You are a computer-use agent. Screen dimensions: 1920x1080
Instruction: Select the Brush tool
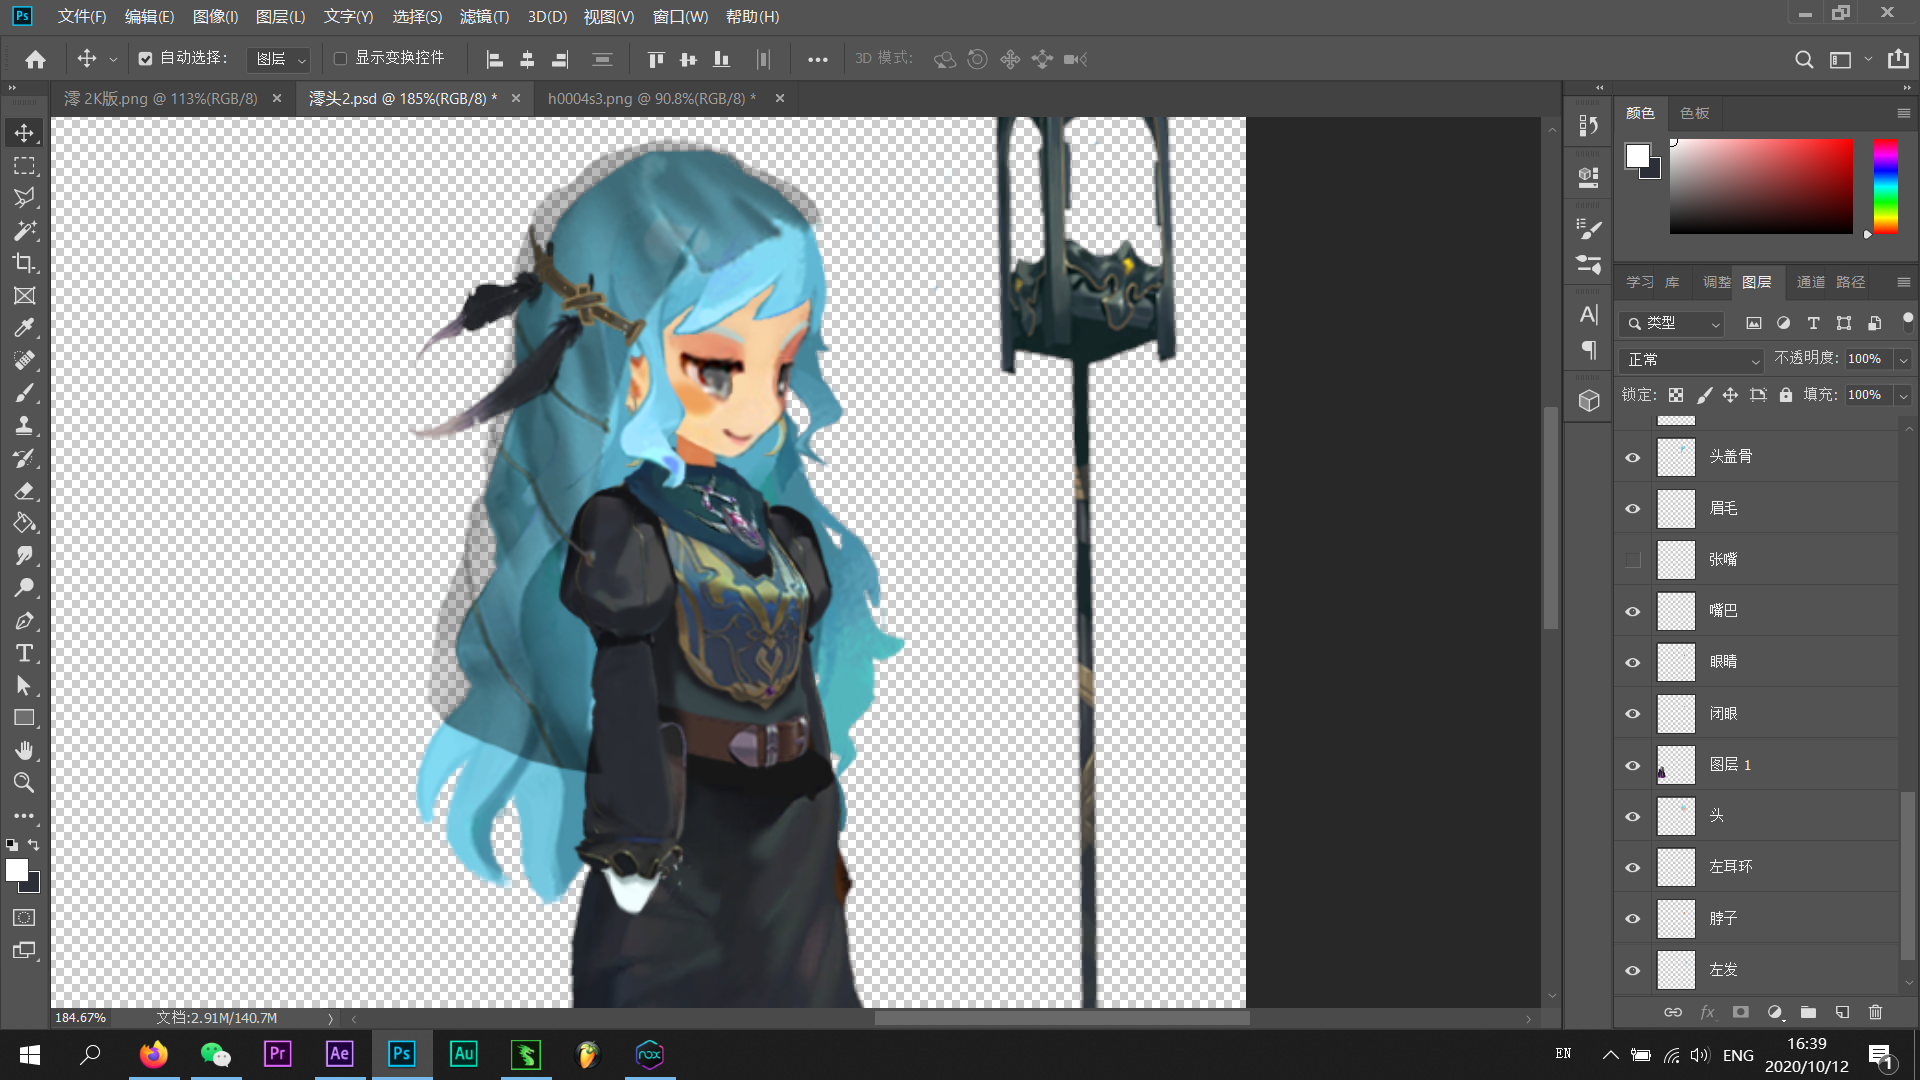24,393
